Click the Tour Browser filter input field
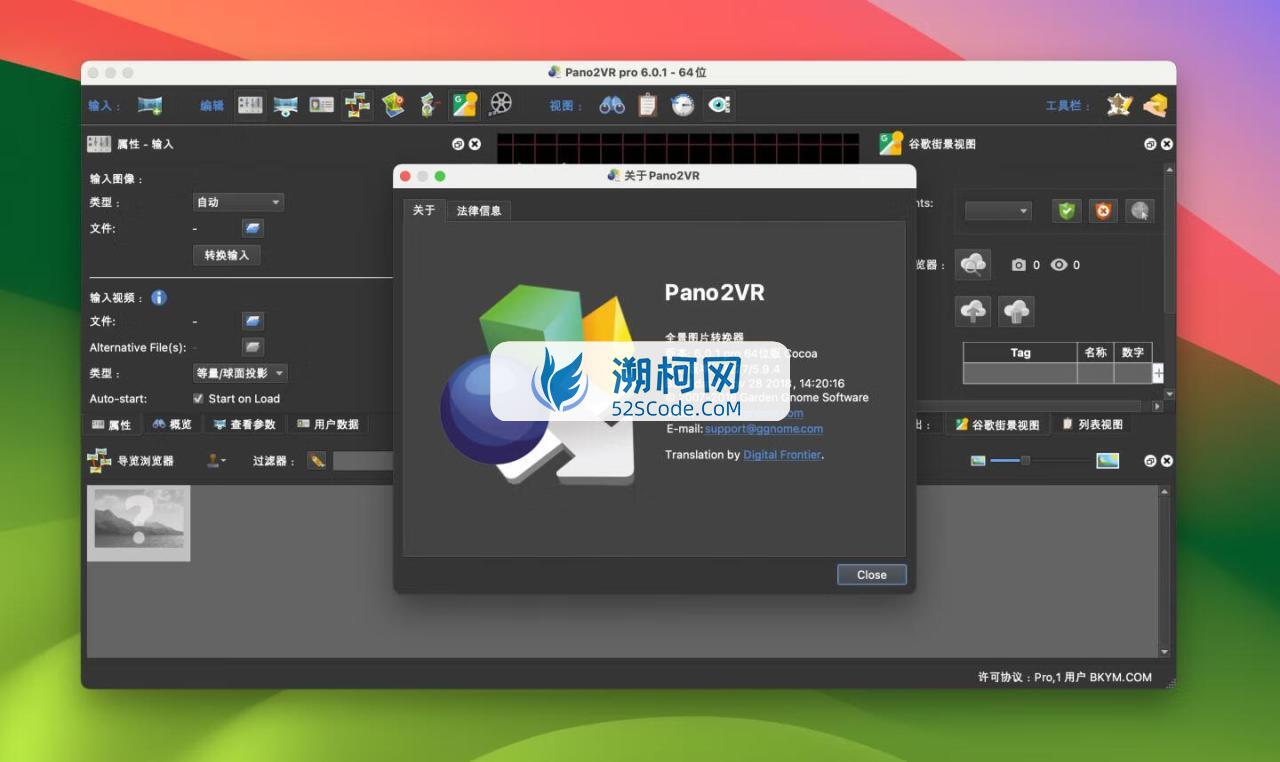Image resolution: width=1280 pixels, height=762 pixels. (x=363, y=461)
